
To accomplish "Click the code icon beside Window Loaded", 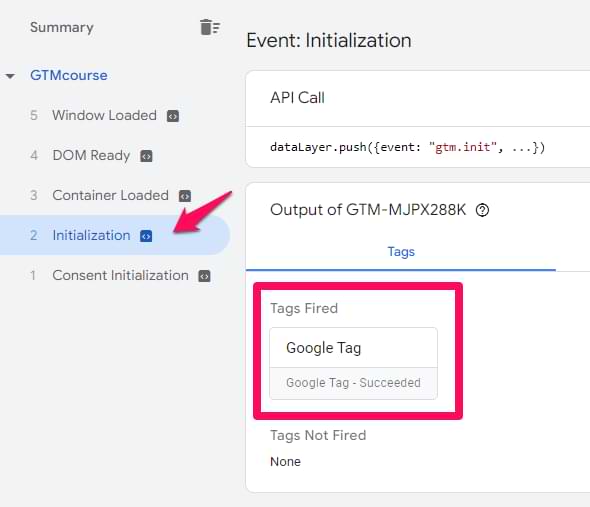I will click(173, 116).
